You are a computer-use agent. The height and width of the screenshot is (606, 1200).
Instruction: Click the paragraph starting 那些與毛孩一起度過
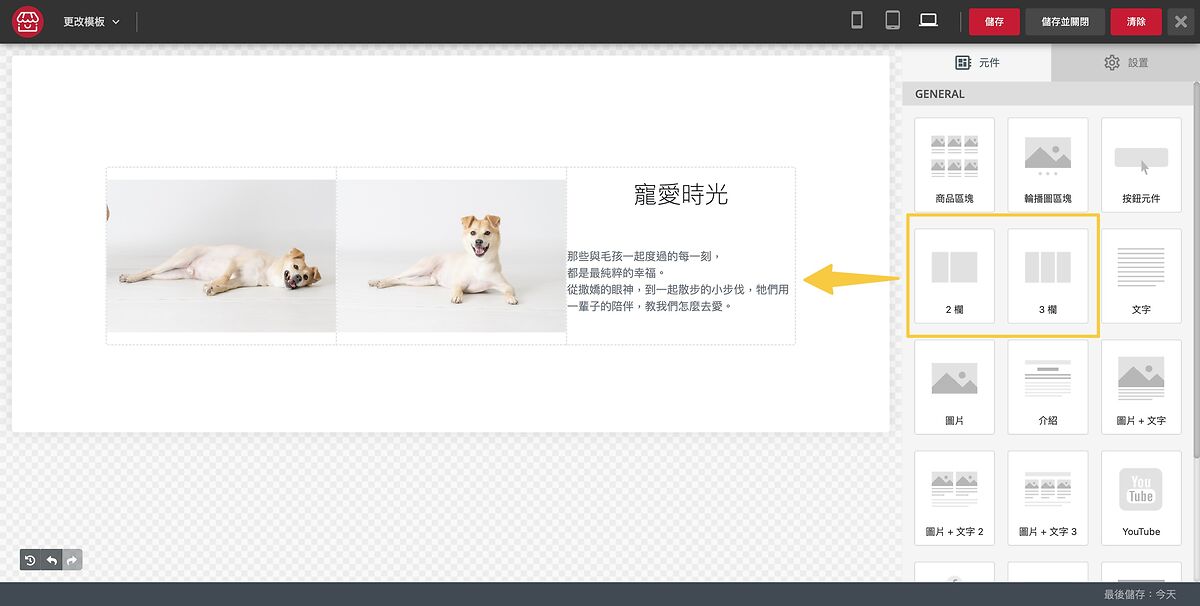pyautogui.click(x=680, y=281)
